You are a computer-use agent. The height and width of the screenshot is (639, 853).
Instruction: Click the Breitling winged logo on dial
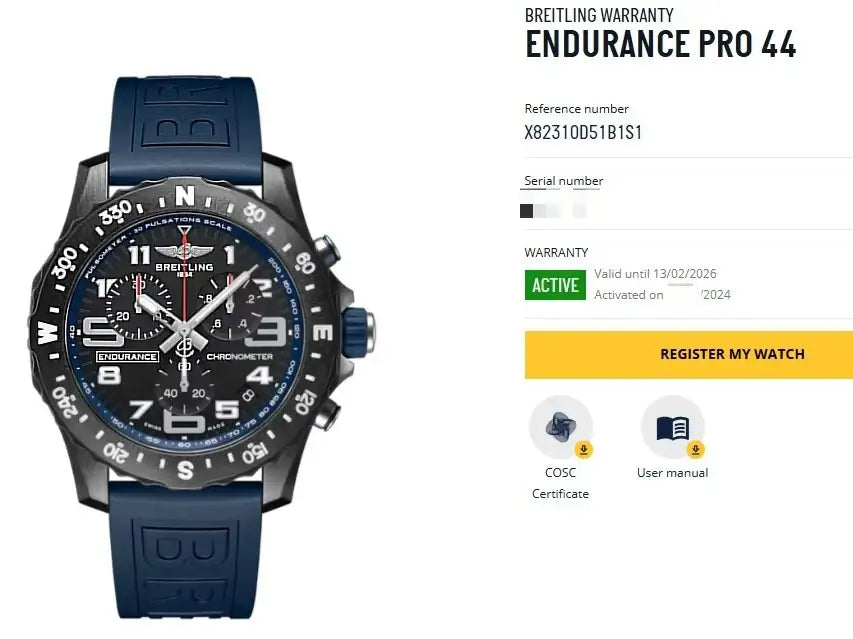click(184, 251)
